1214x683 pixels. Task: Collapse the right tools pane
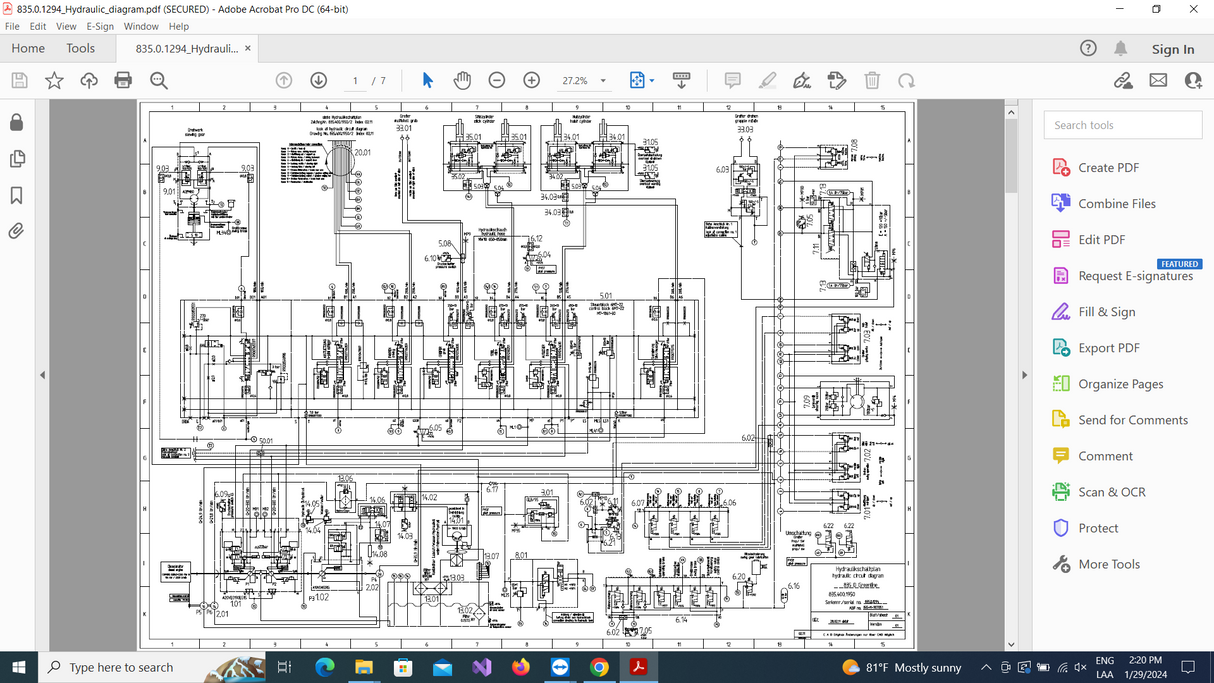(x=1024, y=375)
